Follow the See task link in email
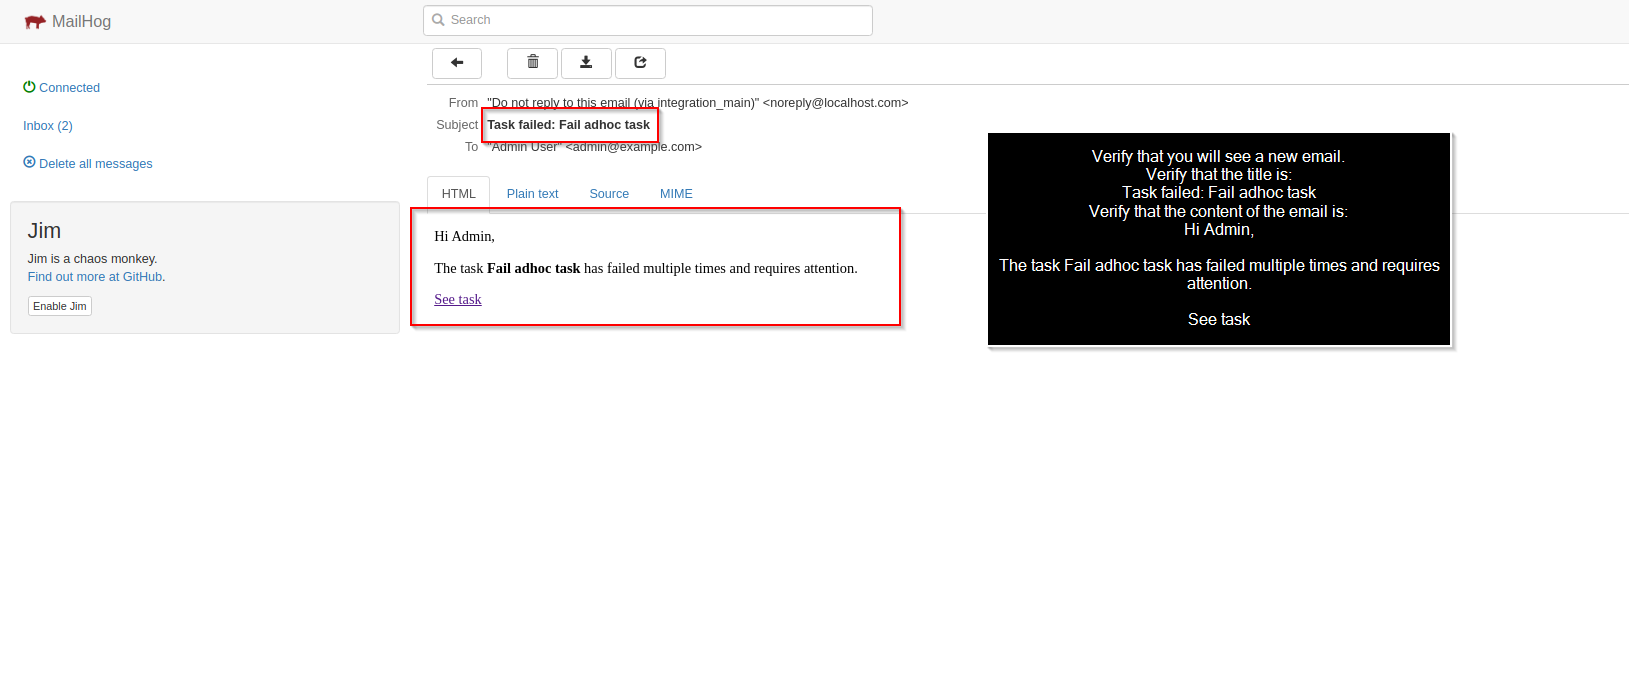The image size is (1629, 673). point(457,299)
